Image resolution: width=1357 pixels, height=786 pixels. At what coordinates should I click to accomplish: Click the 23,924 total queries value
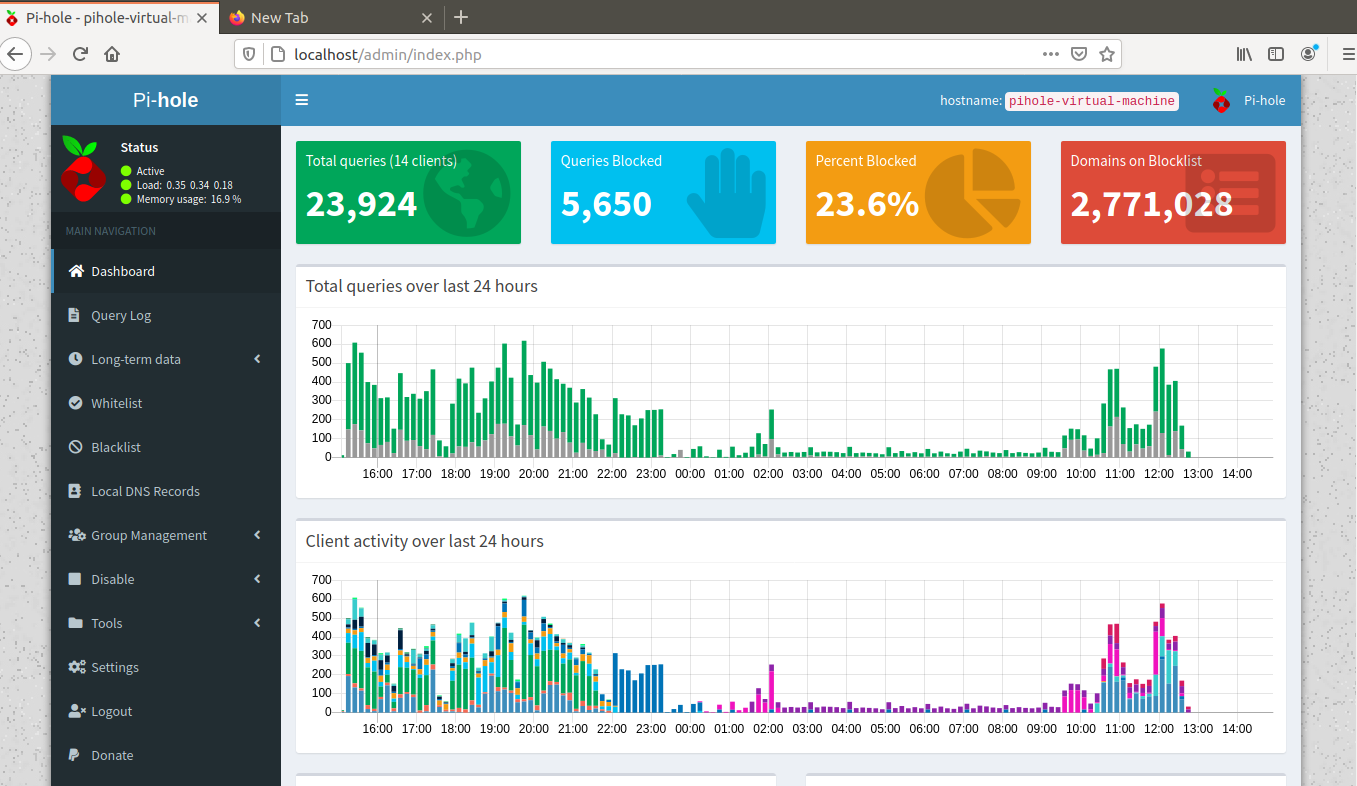pos(361,204)
